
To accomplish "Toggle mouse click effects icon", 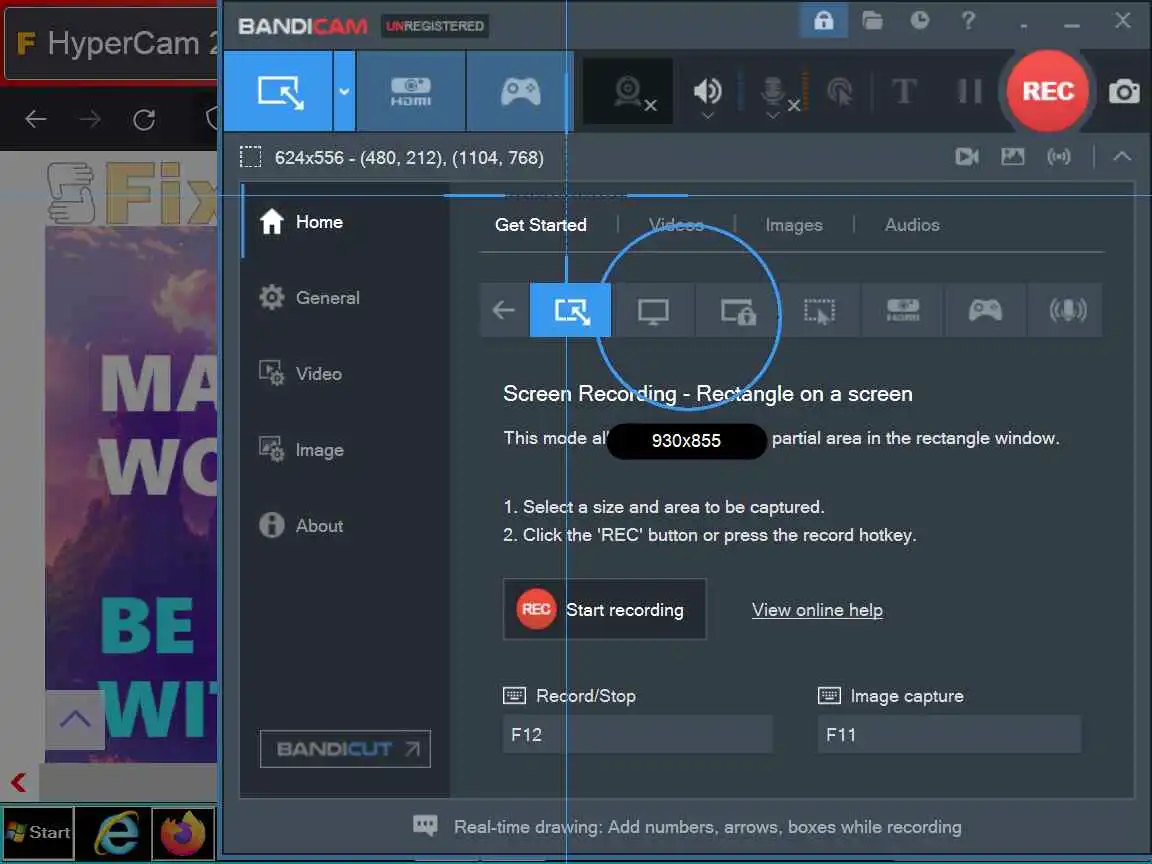I will click(840, 92).
